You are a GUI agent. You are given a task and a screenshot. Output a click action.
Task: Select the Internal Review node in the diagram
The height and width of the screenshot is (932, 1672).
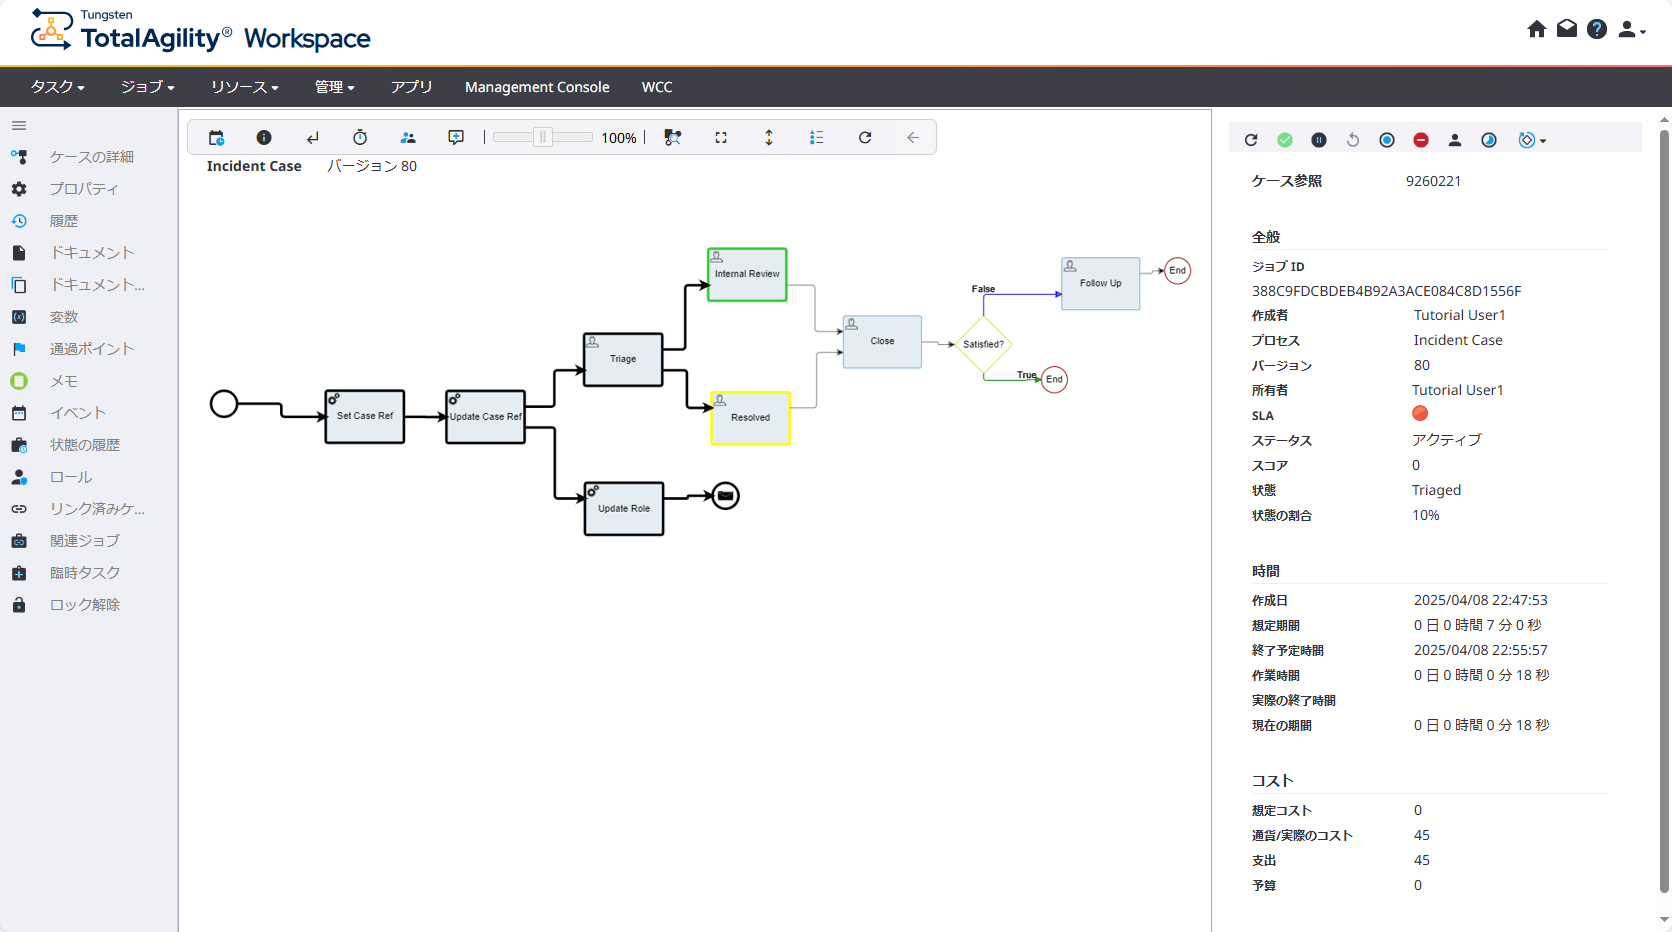[747, 275]
